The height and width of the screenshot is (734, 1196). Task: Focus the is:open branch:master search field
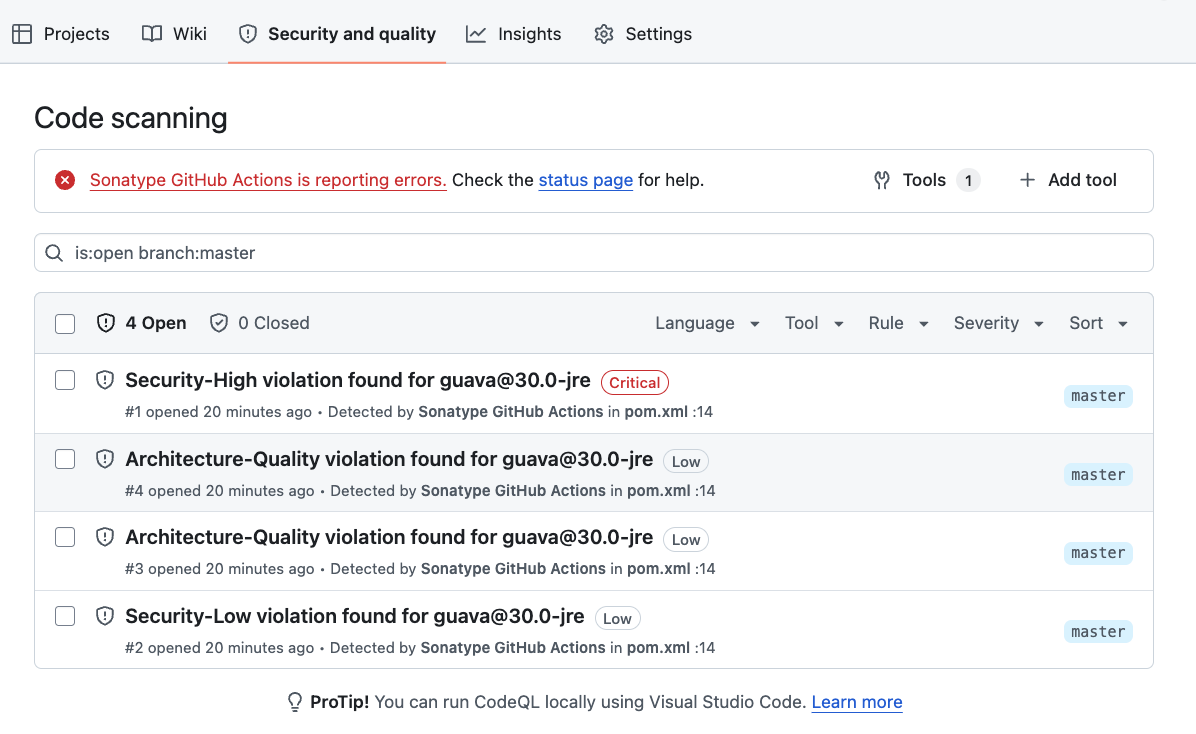[x=593, y=253]
